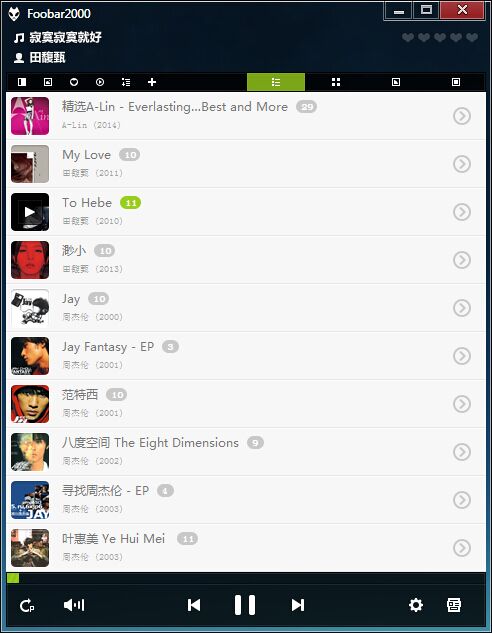Screen dimensions: 492x633
Task: Expand the My Love album arrow
Action: pos(462,164)
